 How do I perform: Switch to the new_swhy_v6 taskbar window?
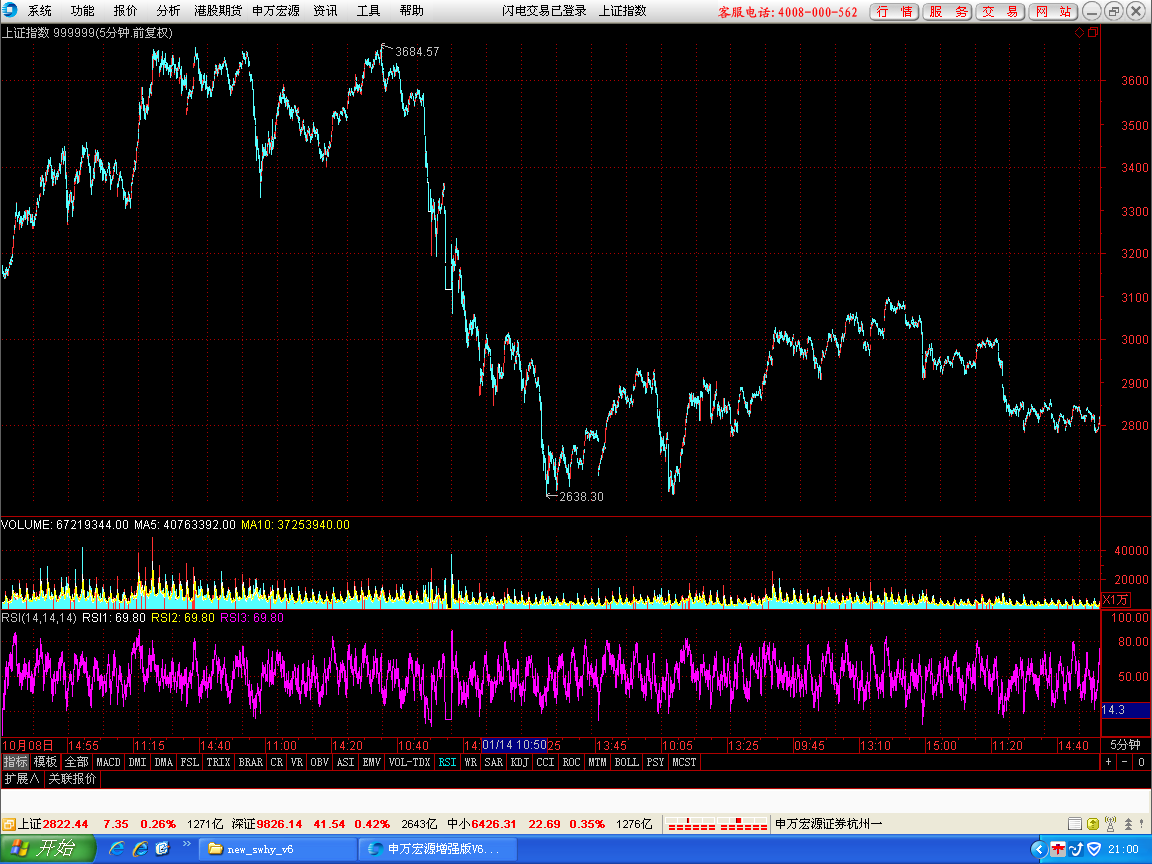[279, 849]
